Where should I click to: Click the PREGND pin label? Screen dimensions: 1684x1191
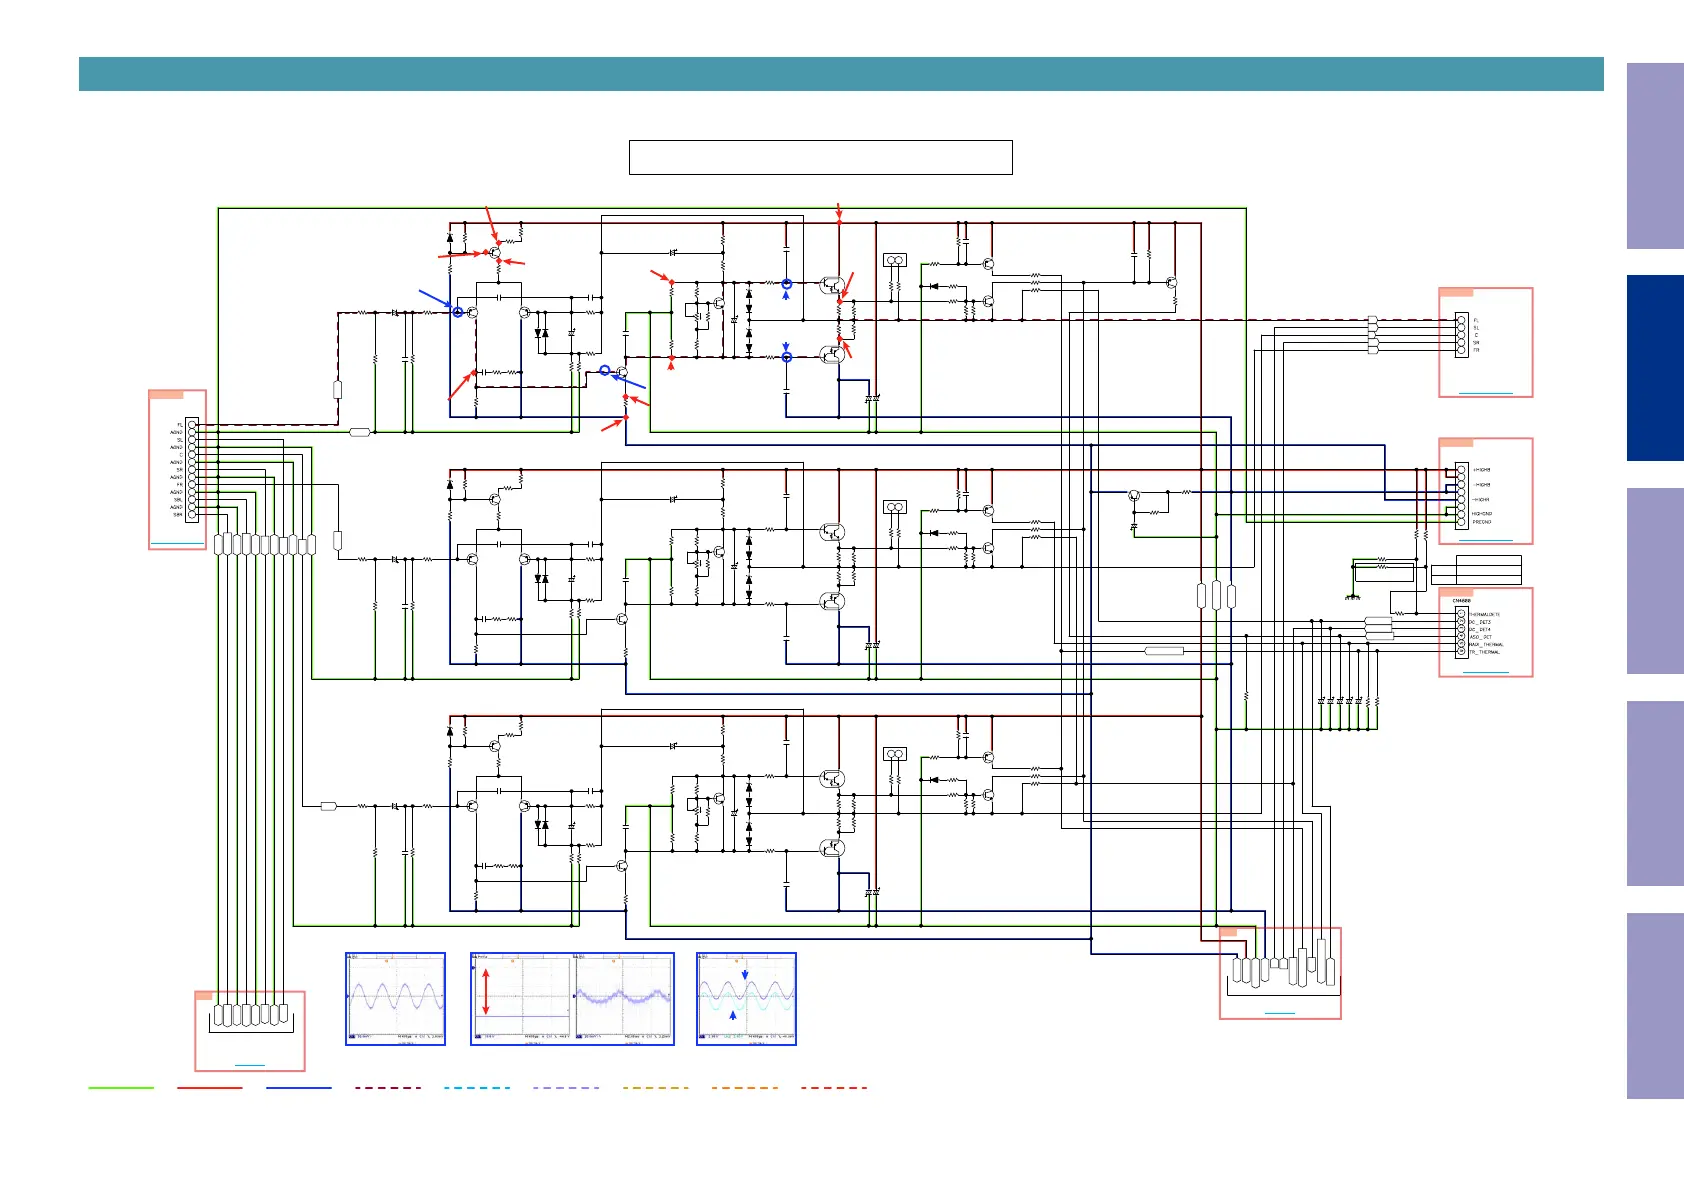[1482, 522]
